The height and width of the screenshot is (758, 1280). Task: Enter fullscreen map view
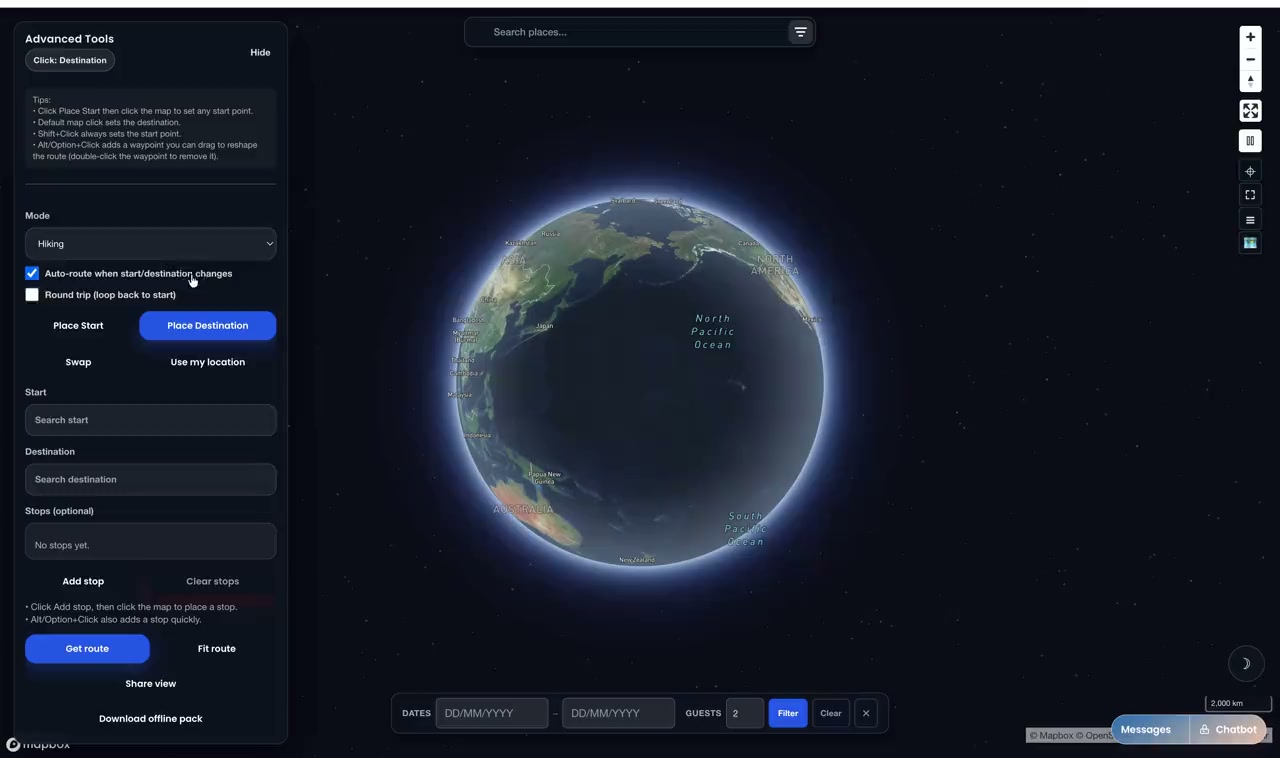coord(1250,110)
